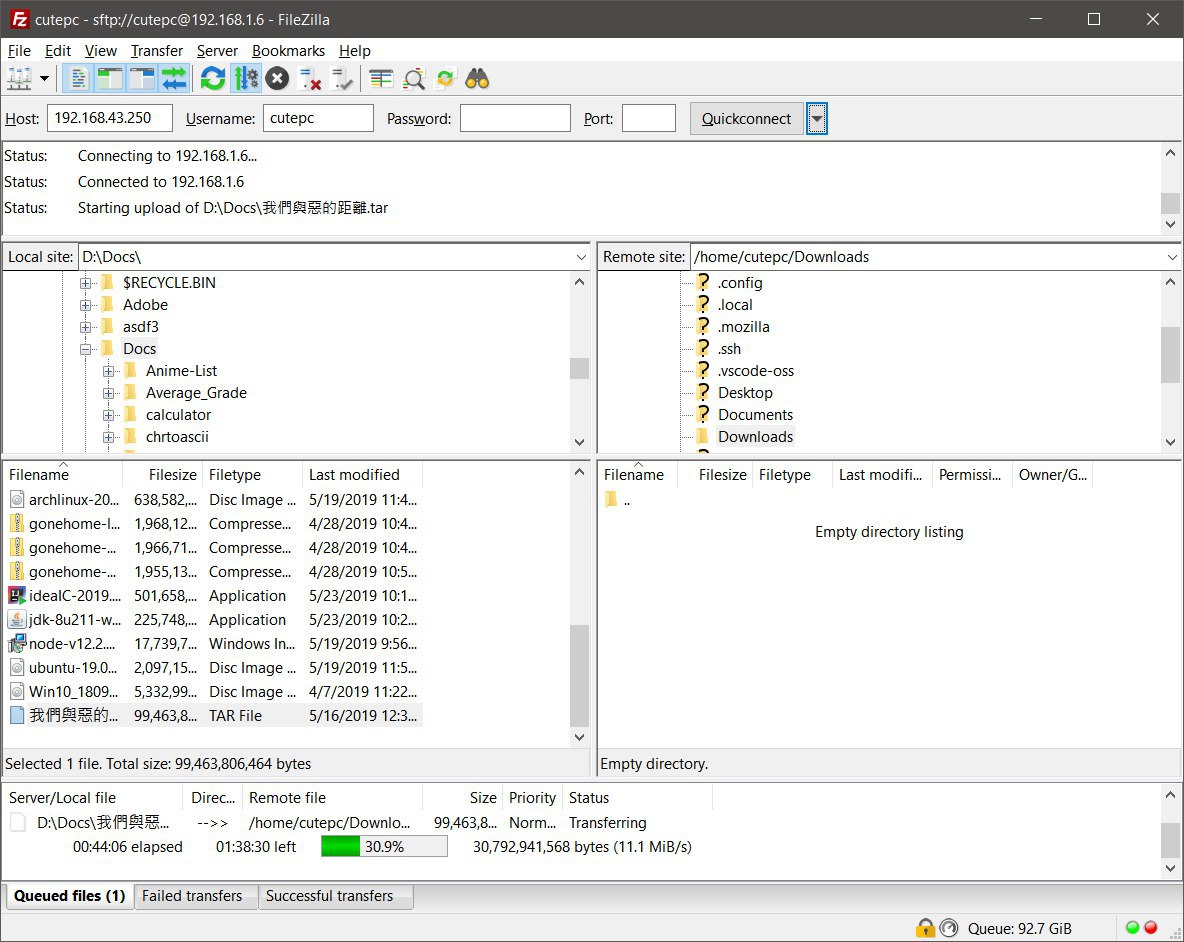The height and width of the screenshot is (942, 1184).
Task: Select the .vscode-oss remote folder
Action: pyautogui.click(x=755, y=371)
